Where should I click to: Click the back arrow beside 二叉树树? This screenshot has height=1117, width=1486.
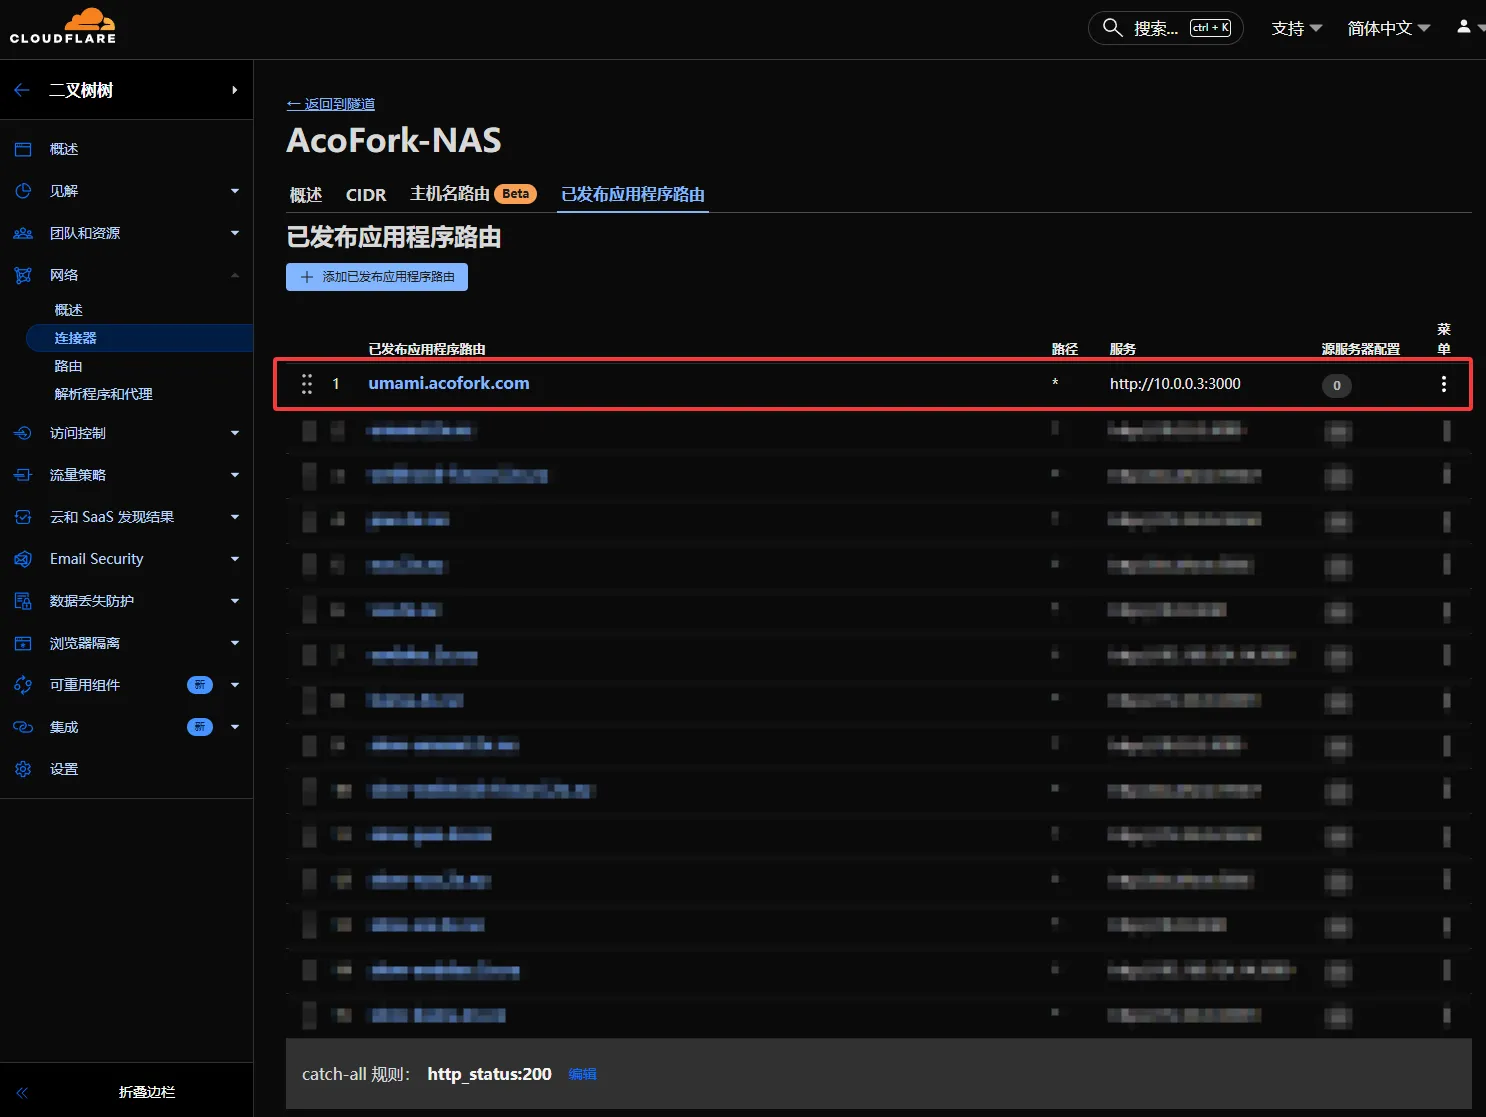(x=22, y=90)
